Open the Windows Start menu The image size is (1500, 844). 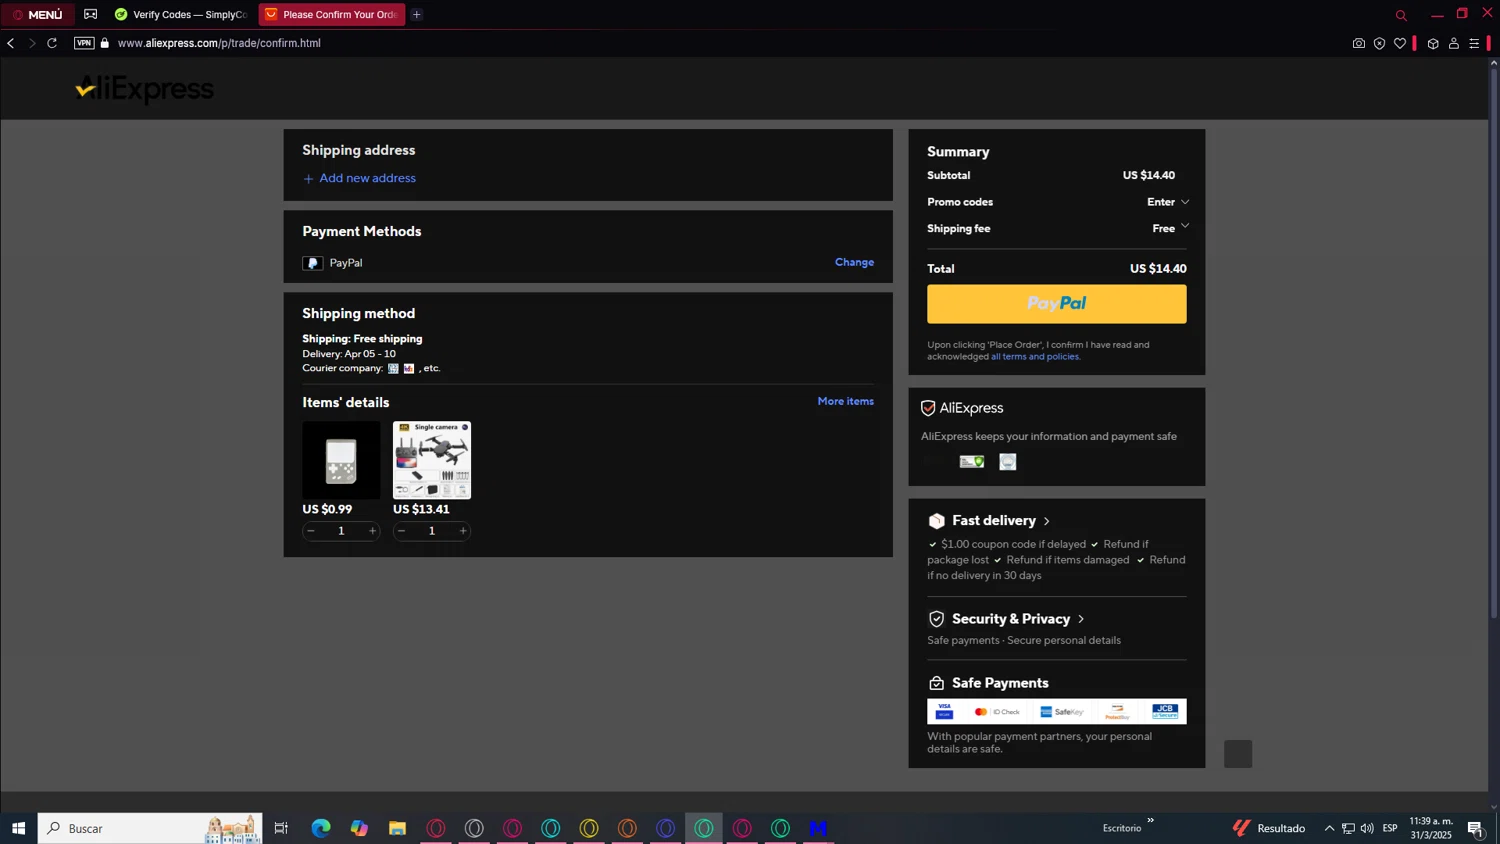click(18, 828)
